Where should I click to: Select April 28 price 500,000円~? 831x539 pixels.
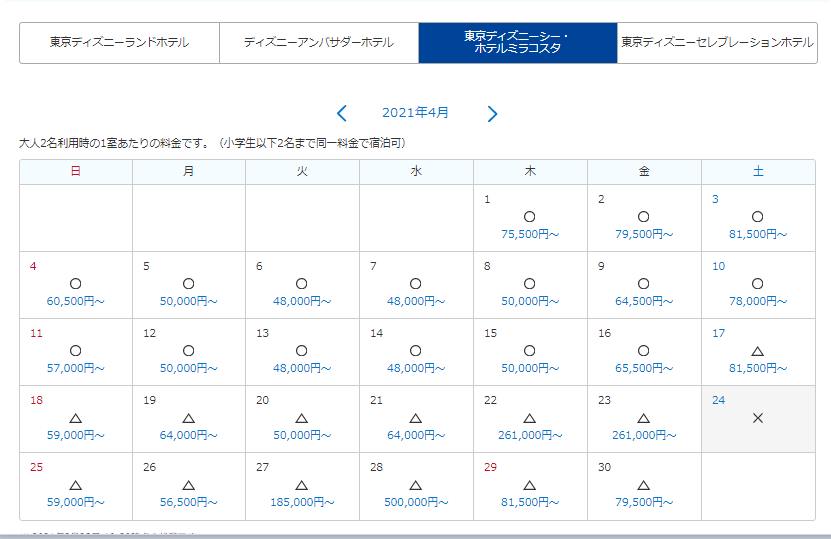(416, 502)
